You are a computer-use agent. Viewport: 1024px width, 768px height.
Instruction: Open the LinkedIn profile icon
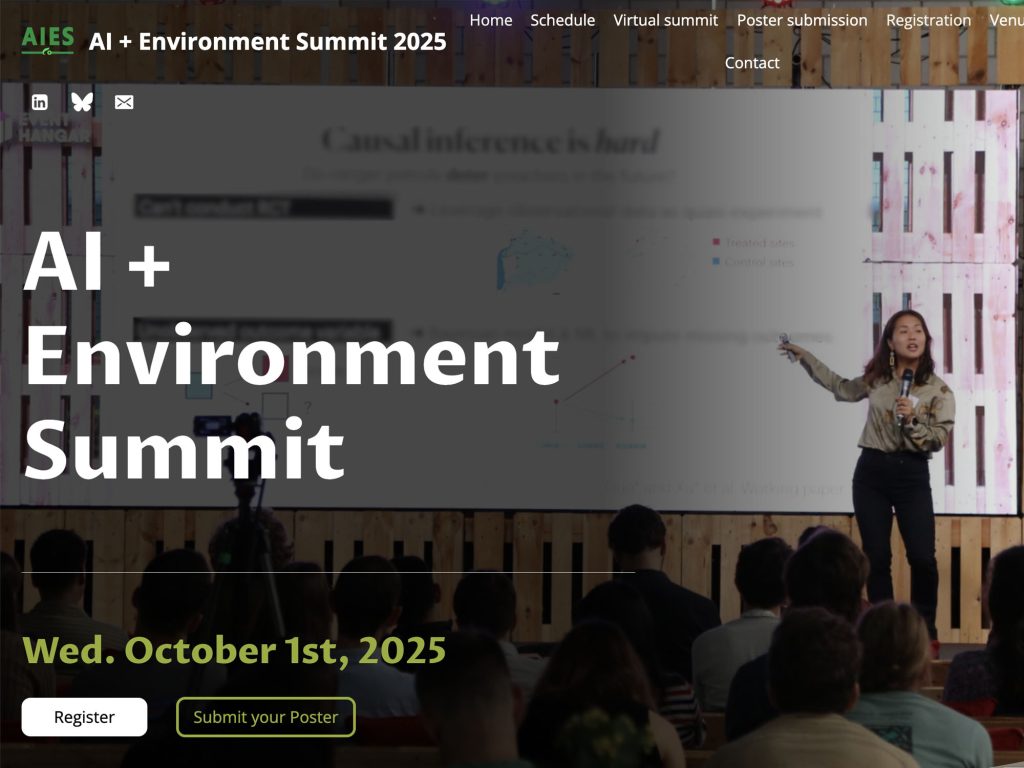[x=40, y=101]
